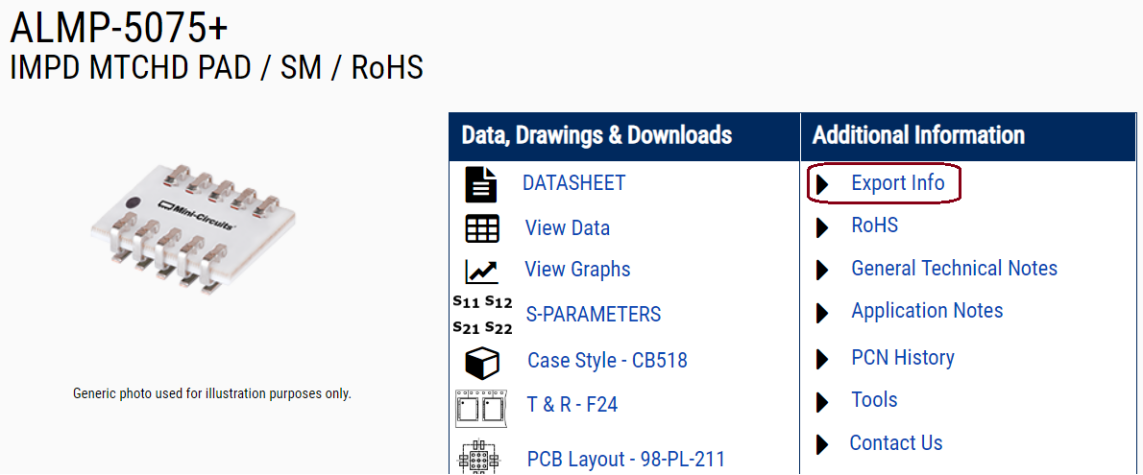Screen dimensions: 1143x475
Task: Open the General Technical Notes link
Action: coord(954,268)
